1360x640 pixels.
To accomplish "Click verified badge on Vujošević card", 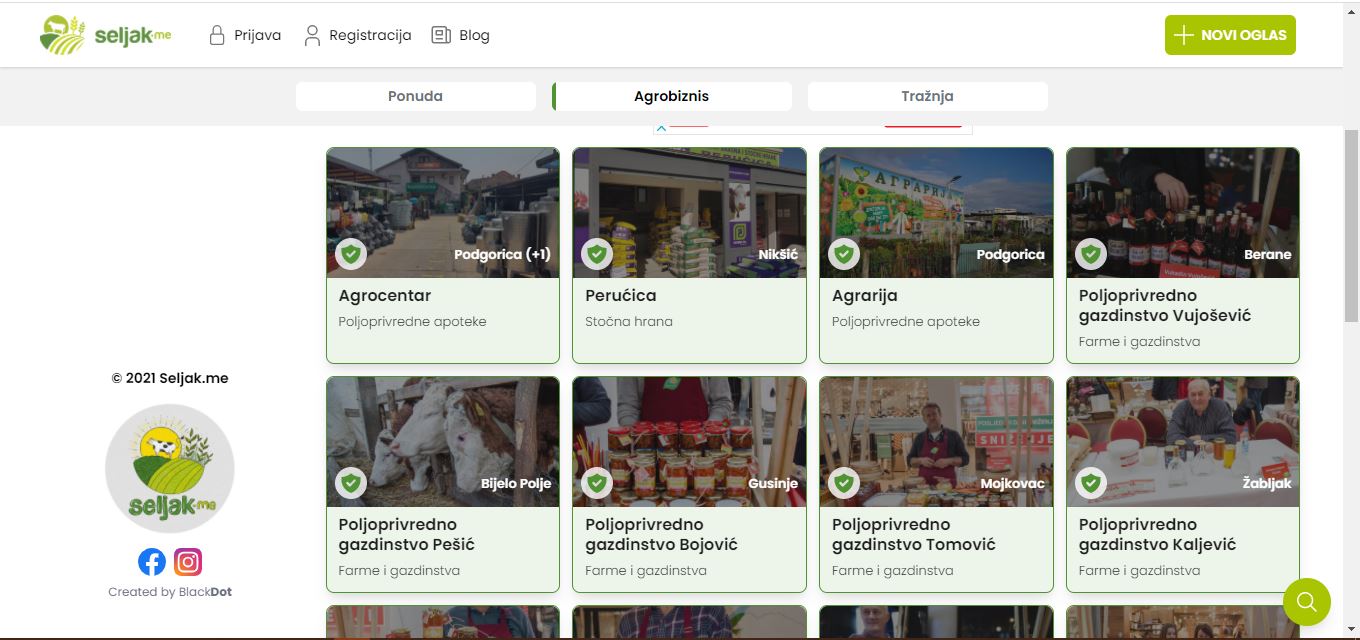I will [1091, 254].
